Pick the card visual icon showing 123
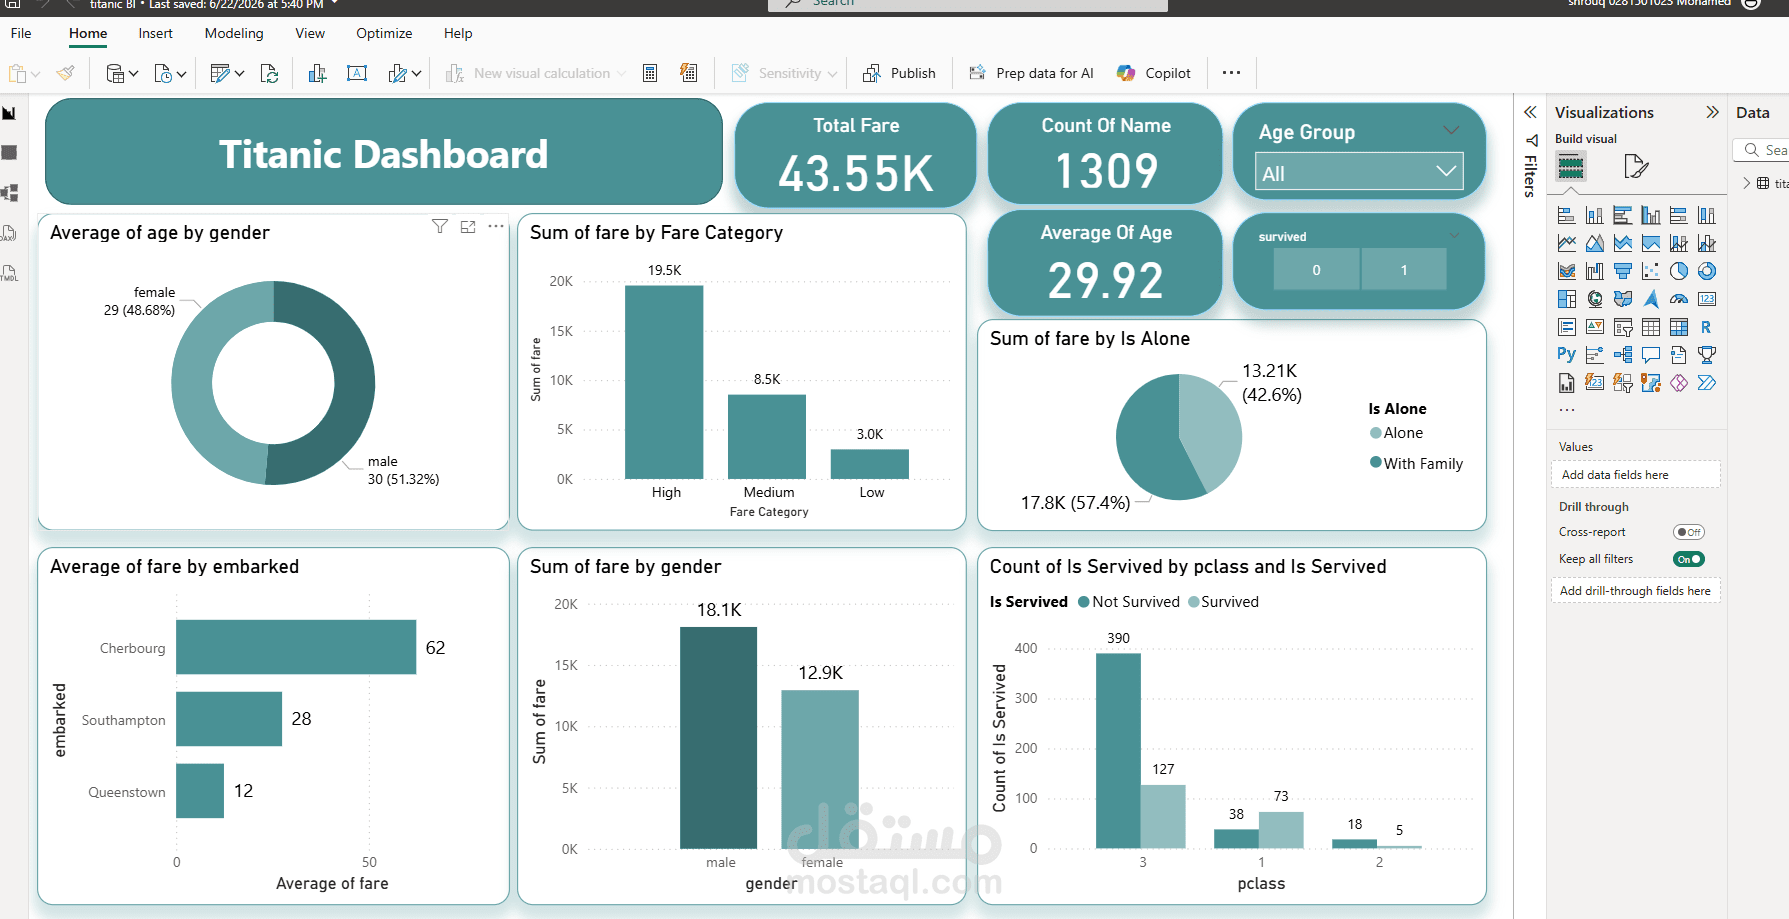 click(1707, 299)
